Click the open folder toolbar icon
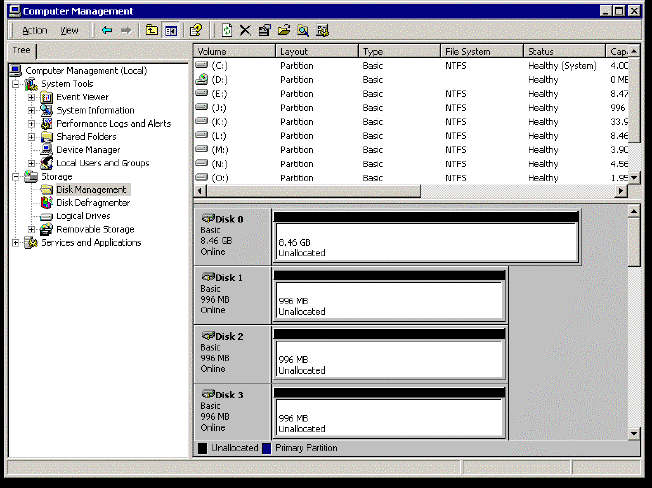 point(283,30)
